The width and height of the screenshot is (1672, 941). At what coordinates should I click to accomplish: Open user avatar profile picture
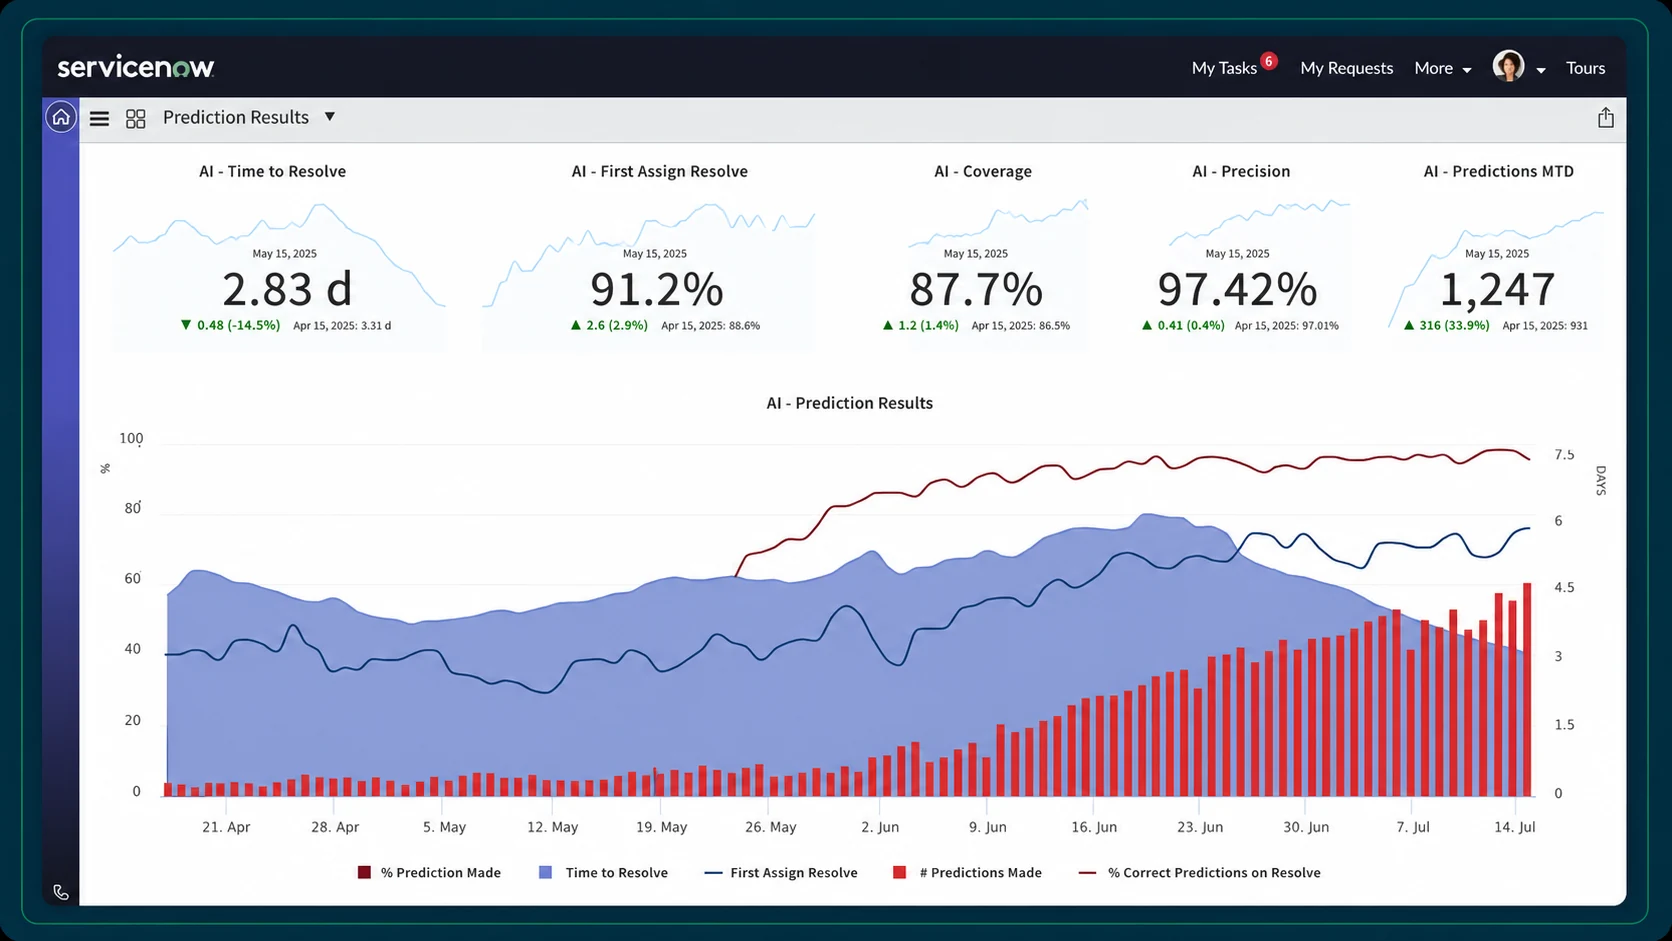point(1508,66)
